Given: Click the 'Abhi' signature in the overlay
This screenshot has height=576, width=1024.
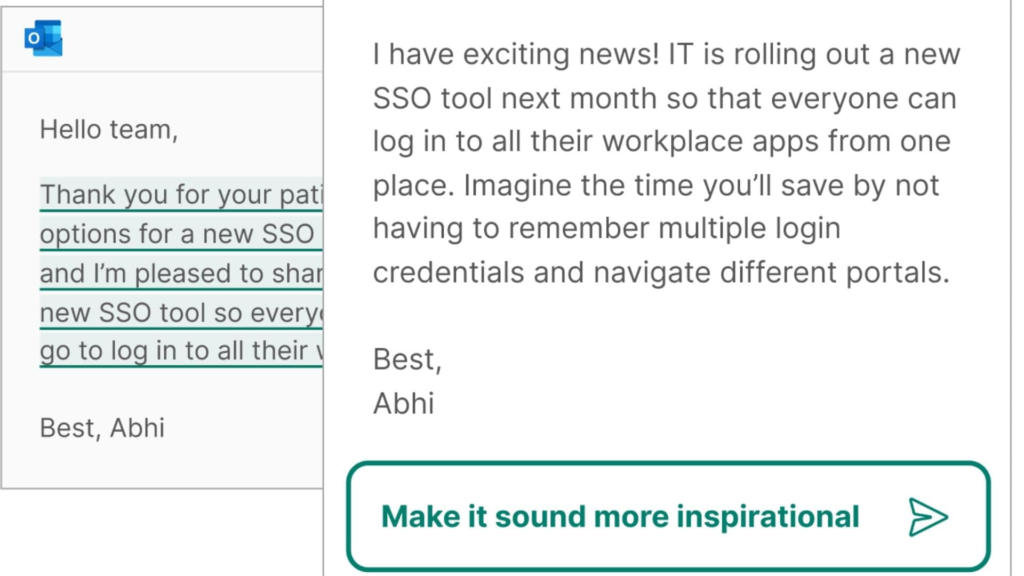Looking at the screenshot, I should click(x=404, y=403).
